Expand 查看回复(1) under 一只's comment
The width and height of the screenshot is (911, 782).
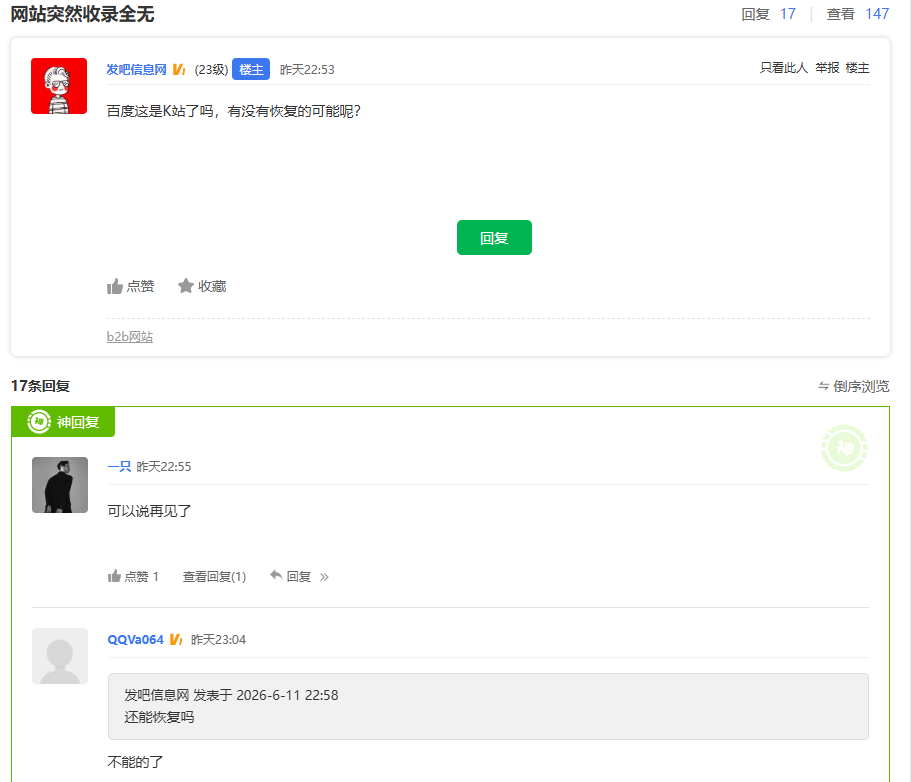(214, 576)
